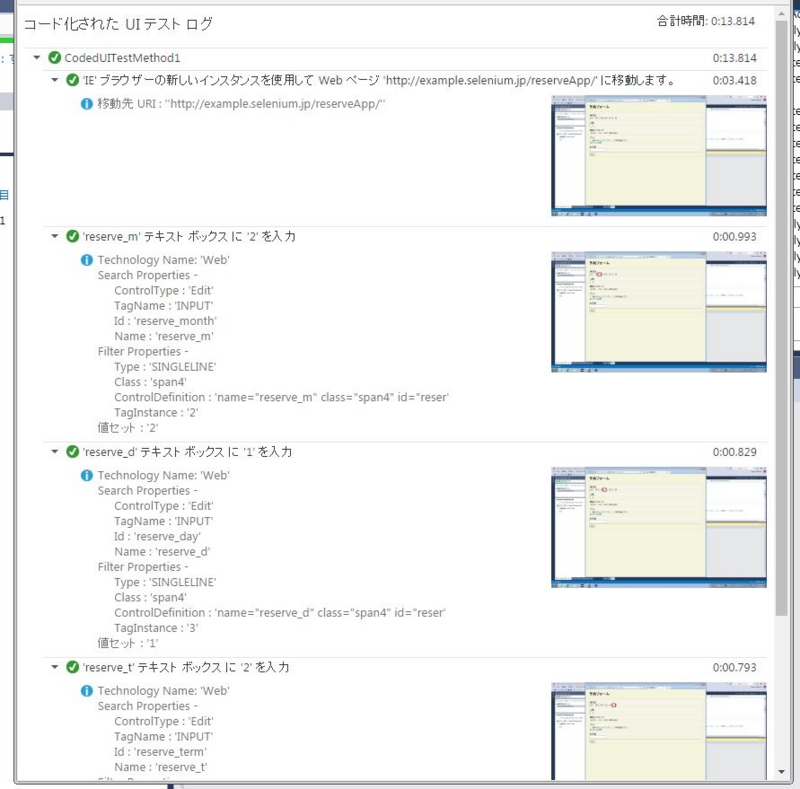The height and width of the screenshot is (789, 800).
Task: Select the "'reserve_d' テキスト ボックス に '1' を入力" row
Action: pos(187,452)
